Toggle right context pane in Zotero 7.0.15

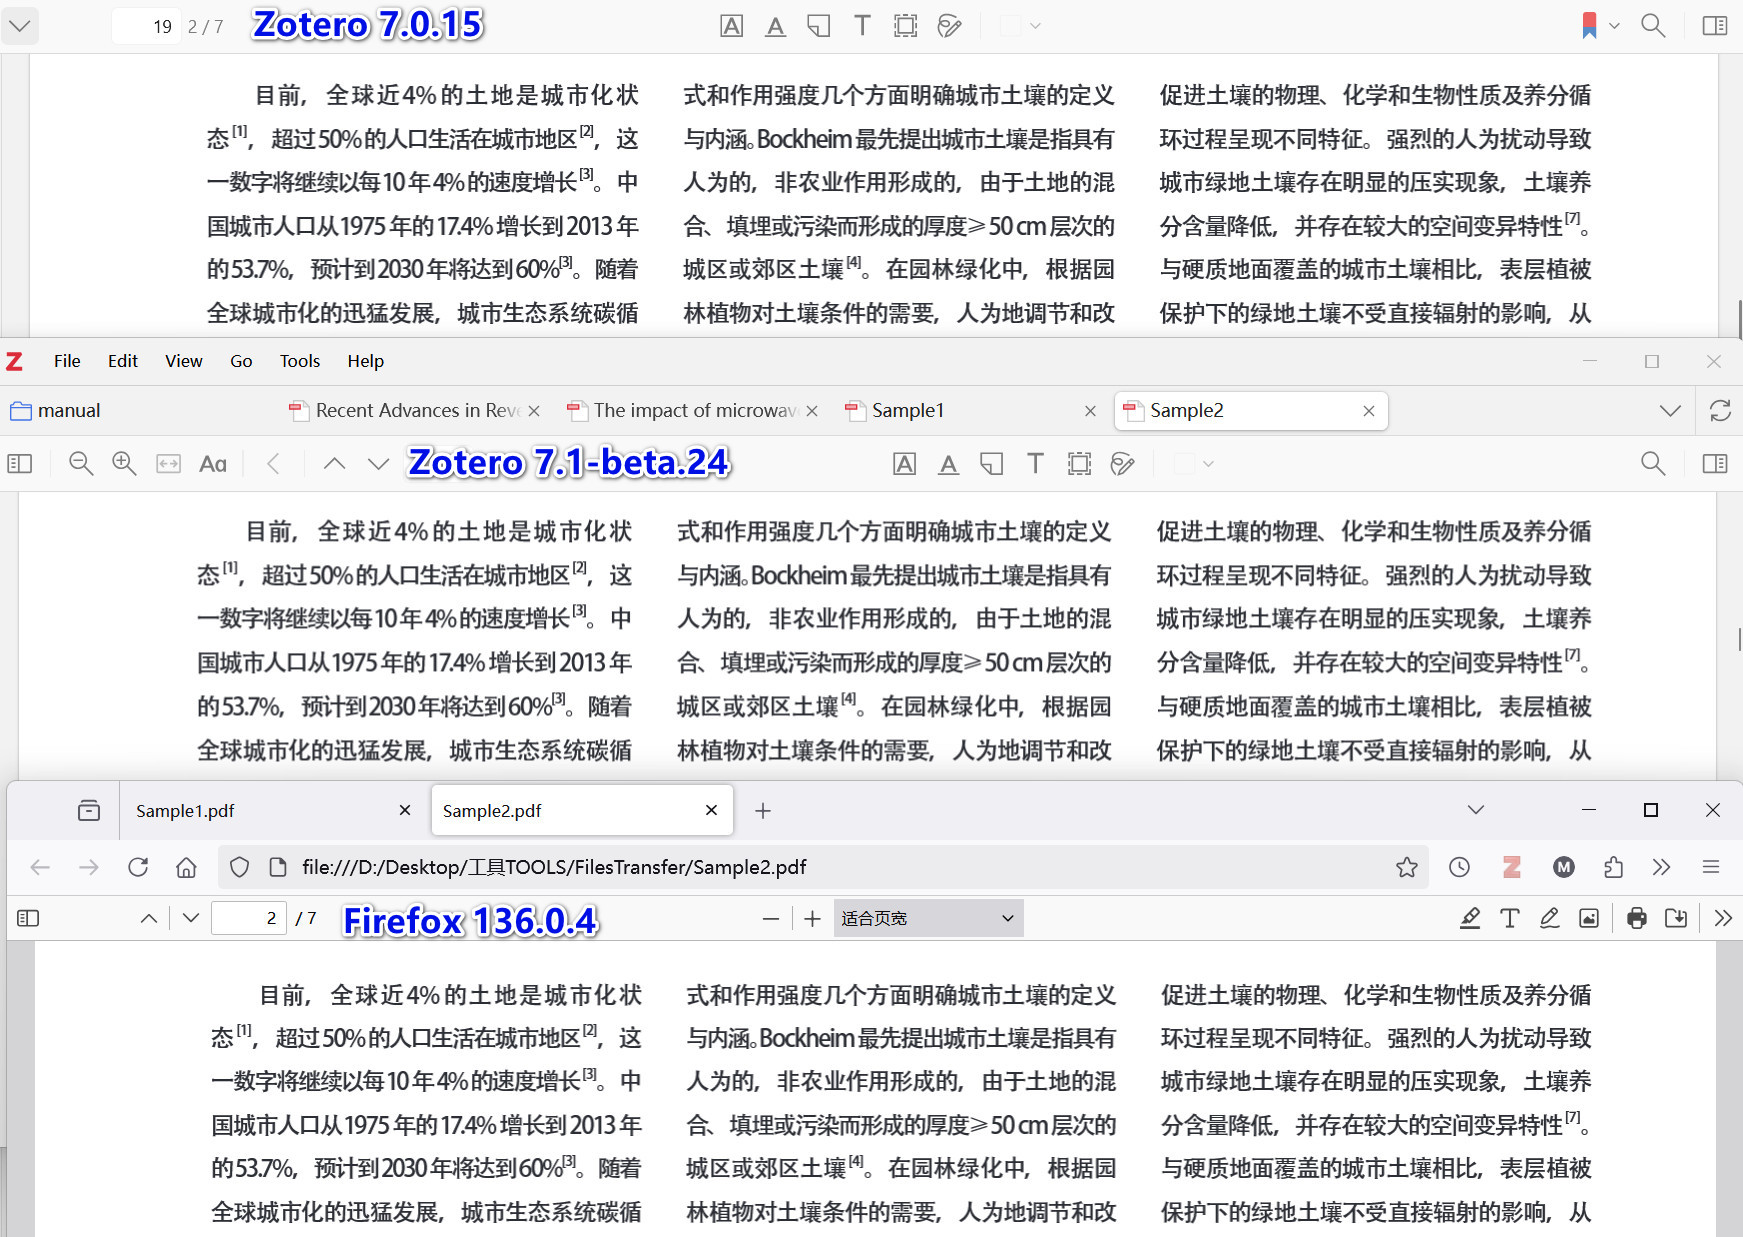click(1715, 26)
